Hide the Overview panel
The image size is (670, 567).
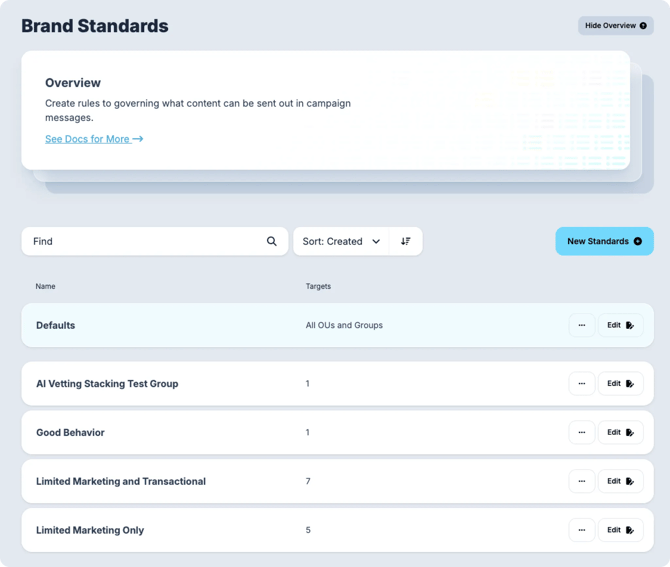point(615,26)
